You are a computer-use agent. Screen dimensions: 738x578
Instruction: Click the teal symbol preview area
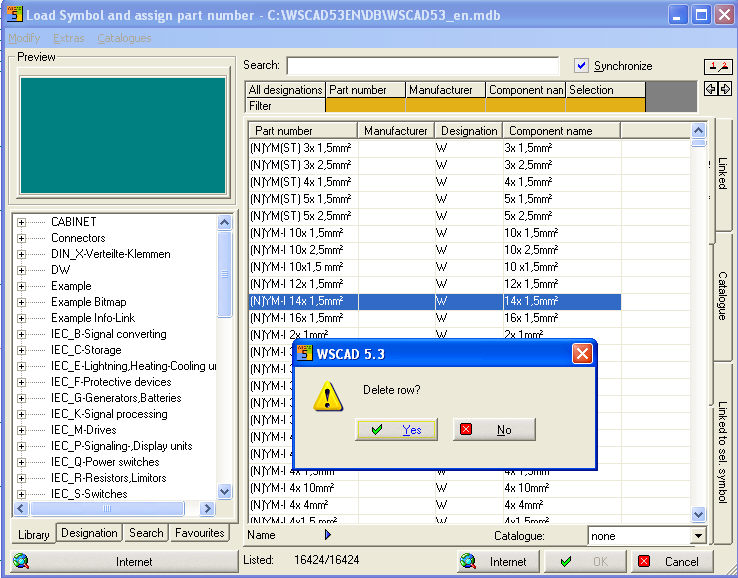(123, 136)
